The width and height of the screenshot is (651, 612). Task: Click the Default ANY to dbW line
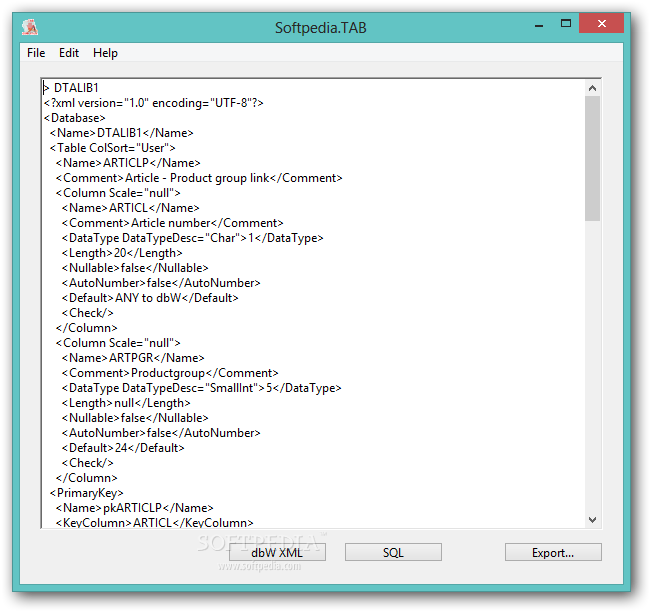[x=150, y=298]
